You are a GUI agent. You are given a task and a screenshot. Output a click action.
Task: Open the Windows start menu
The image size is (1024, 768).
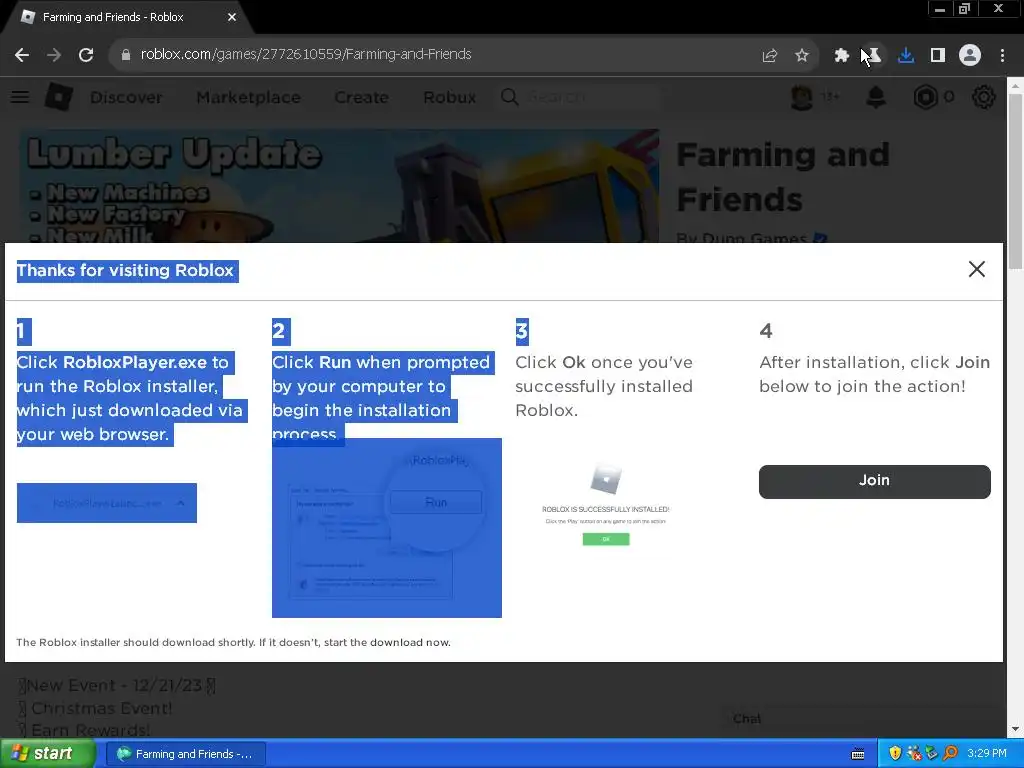[46, 754]
